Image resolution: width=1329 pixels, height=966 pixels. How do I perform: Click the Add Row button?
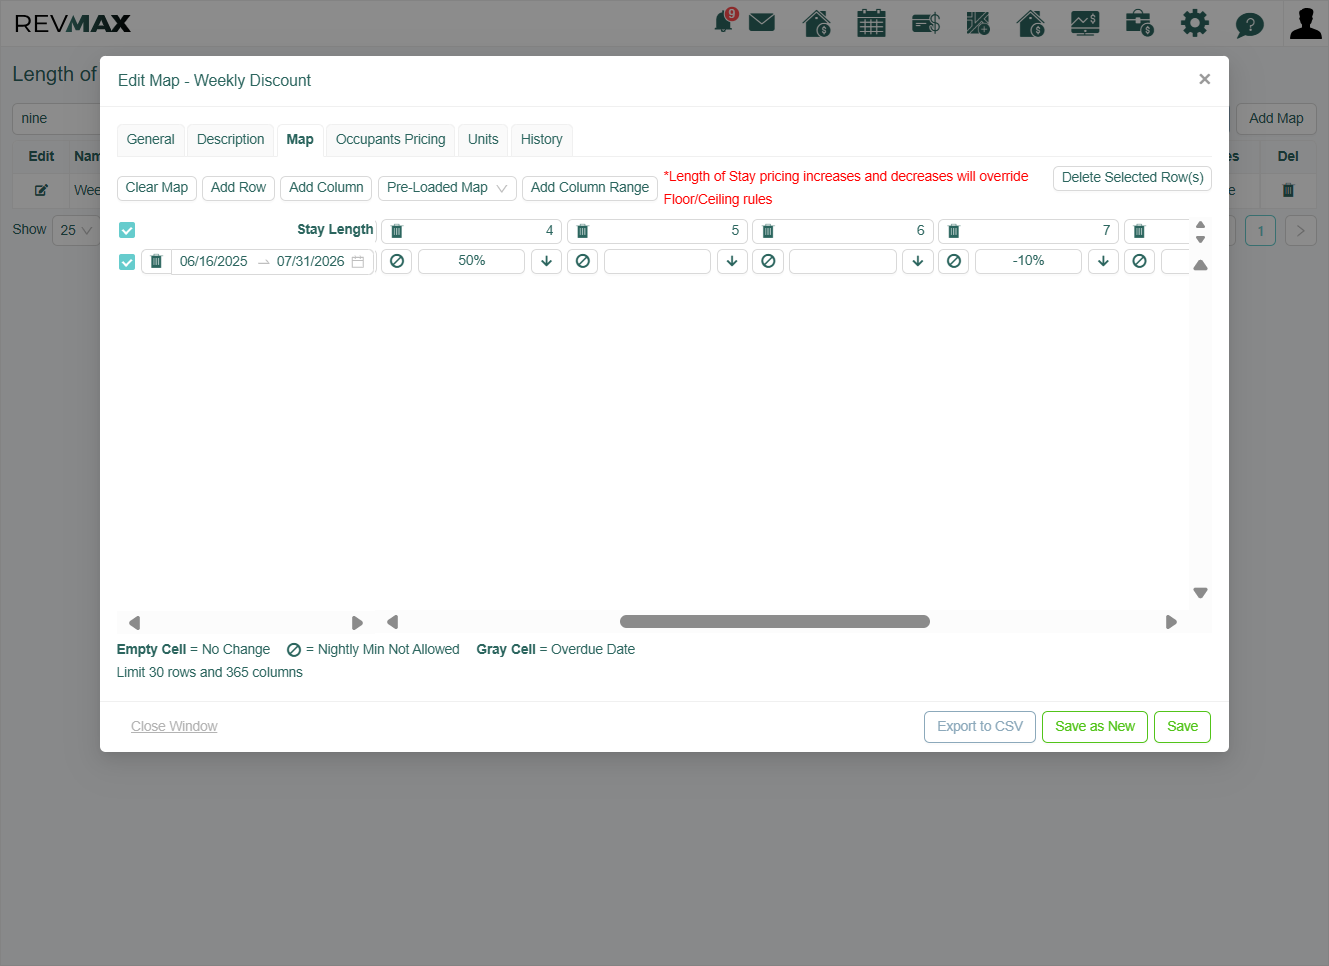point(238,188)
